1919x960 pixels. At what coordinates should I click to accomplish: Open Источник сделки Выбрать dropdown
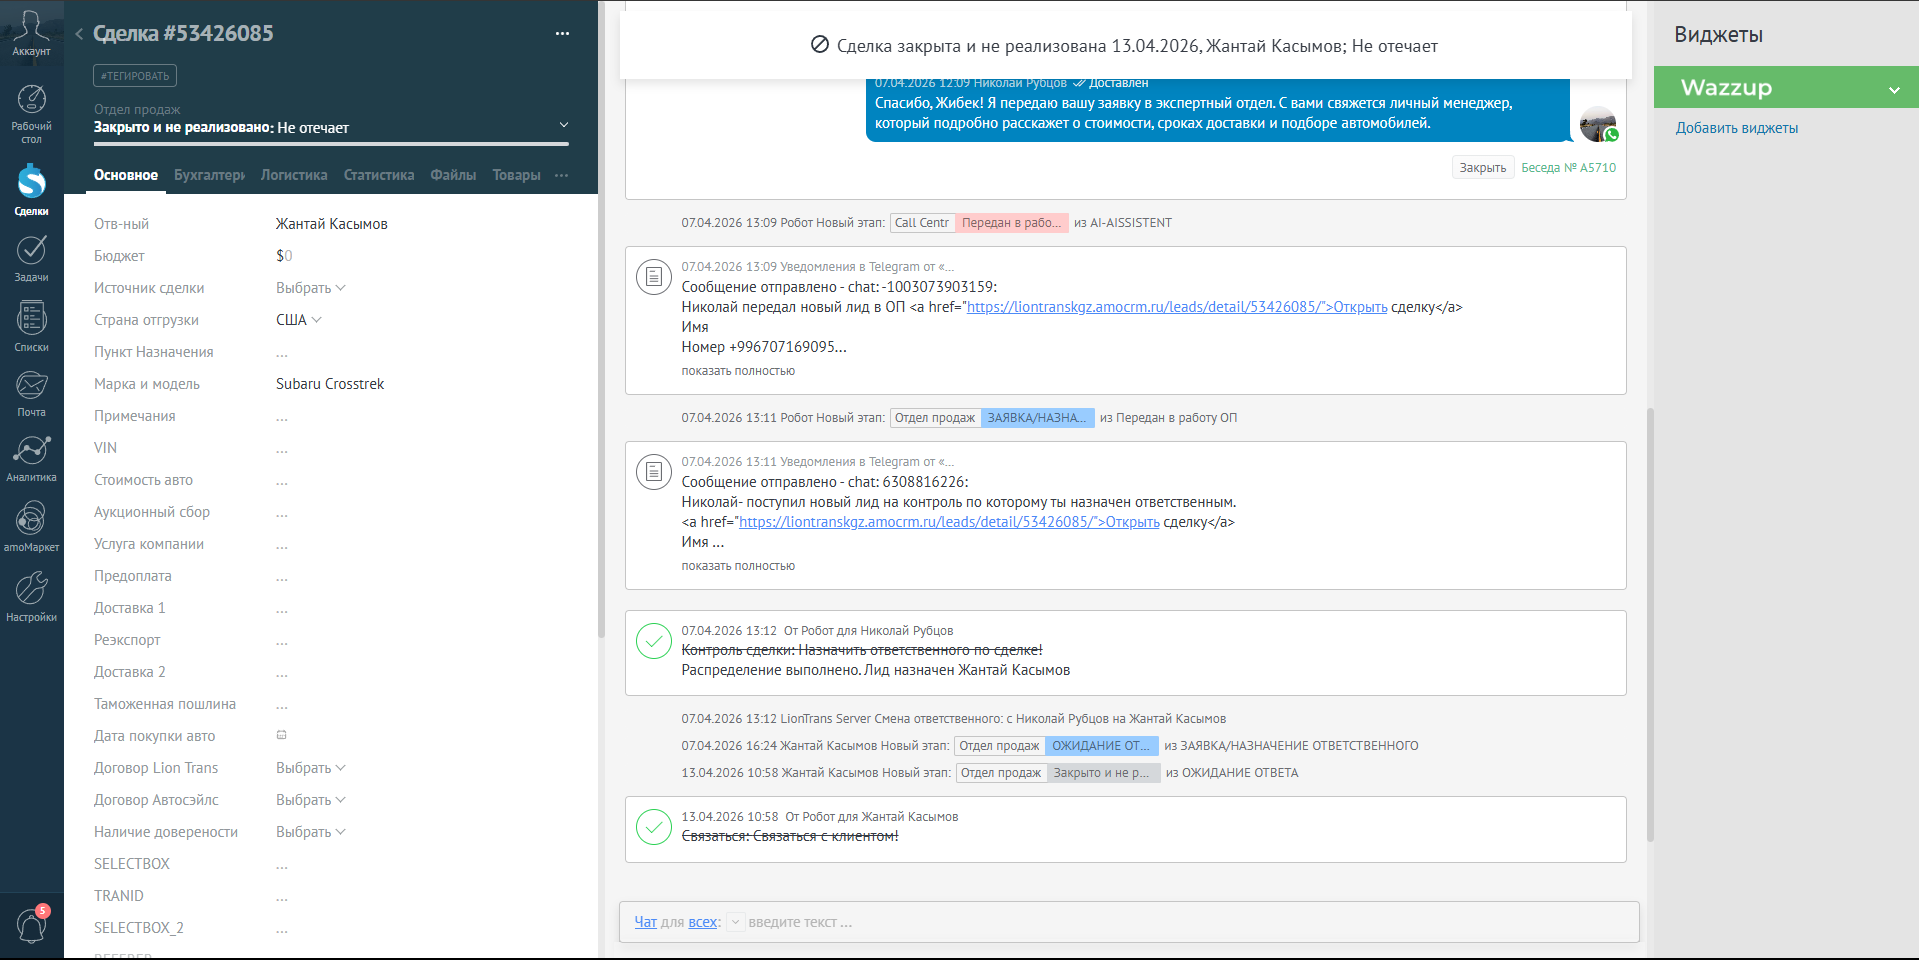click(311, 288)
